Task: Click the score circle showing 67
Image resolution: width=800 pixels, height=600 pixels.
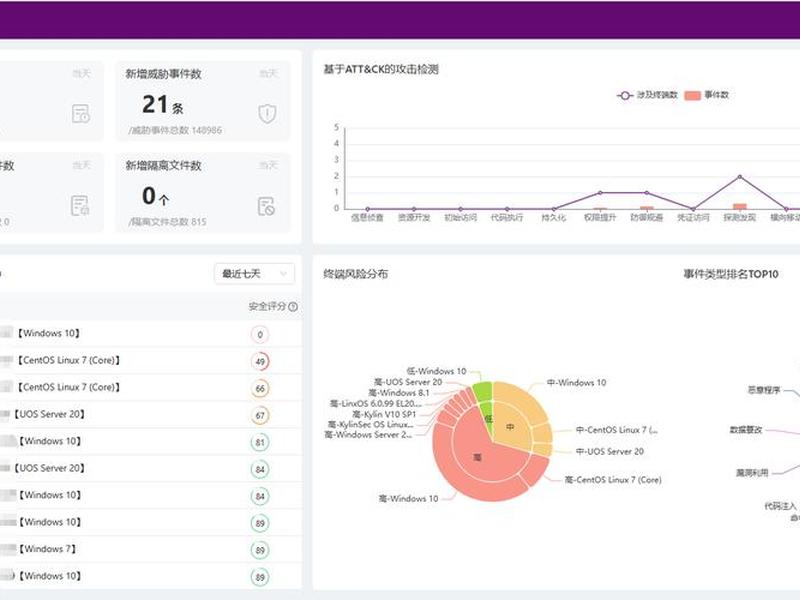Action: click(x=260, y=416)
